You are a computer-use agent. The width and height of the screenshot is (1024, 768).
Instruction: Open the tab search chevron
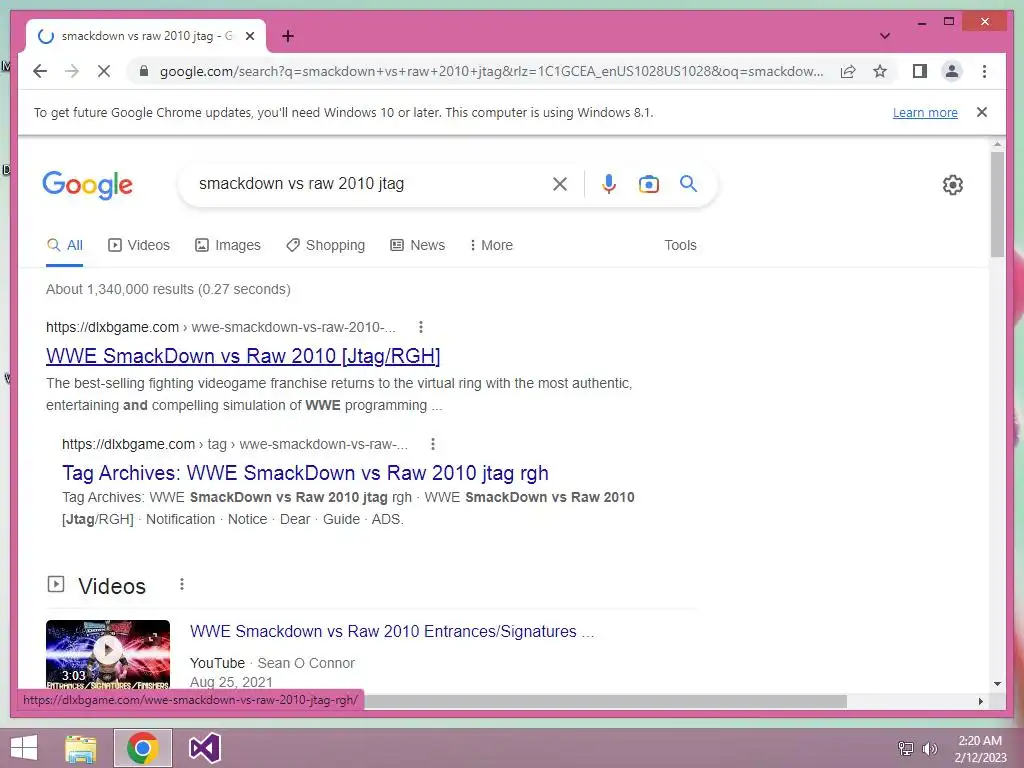[884, 36]
